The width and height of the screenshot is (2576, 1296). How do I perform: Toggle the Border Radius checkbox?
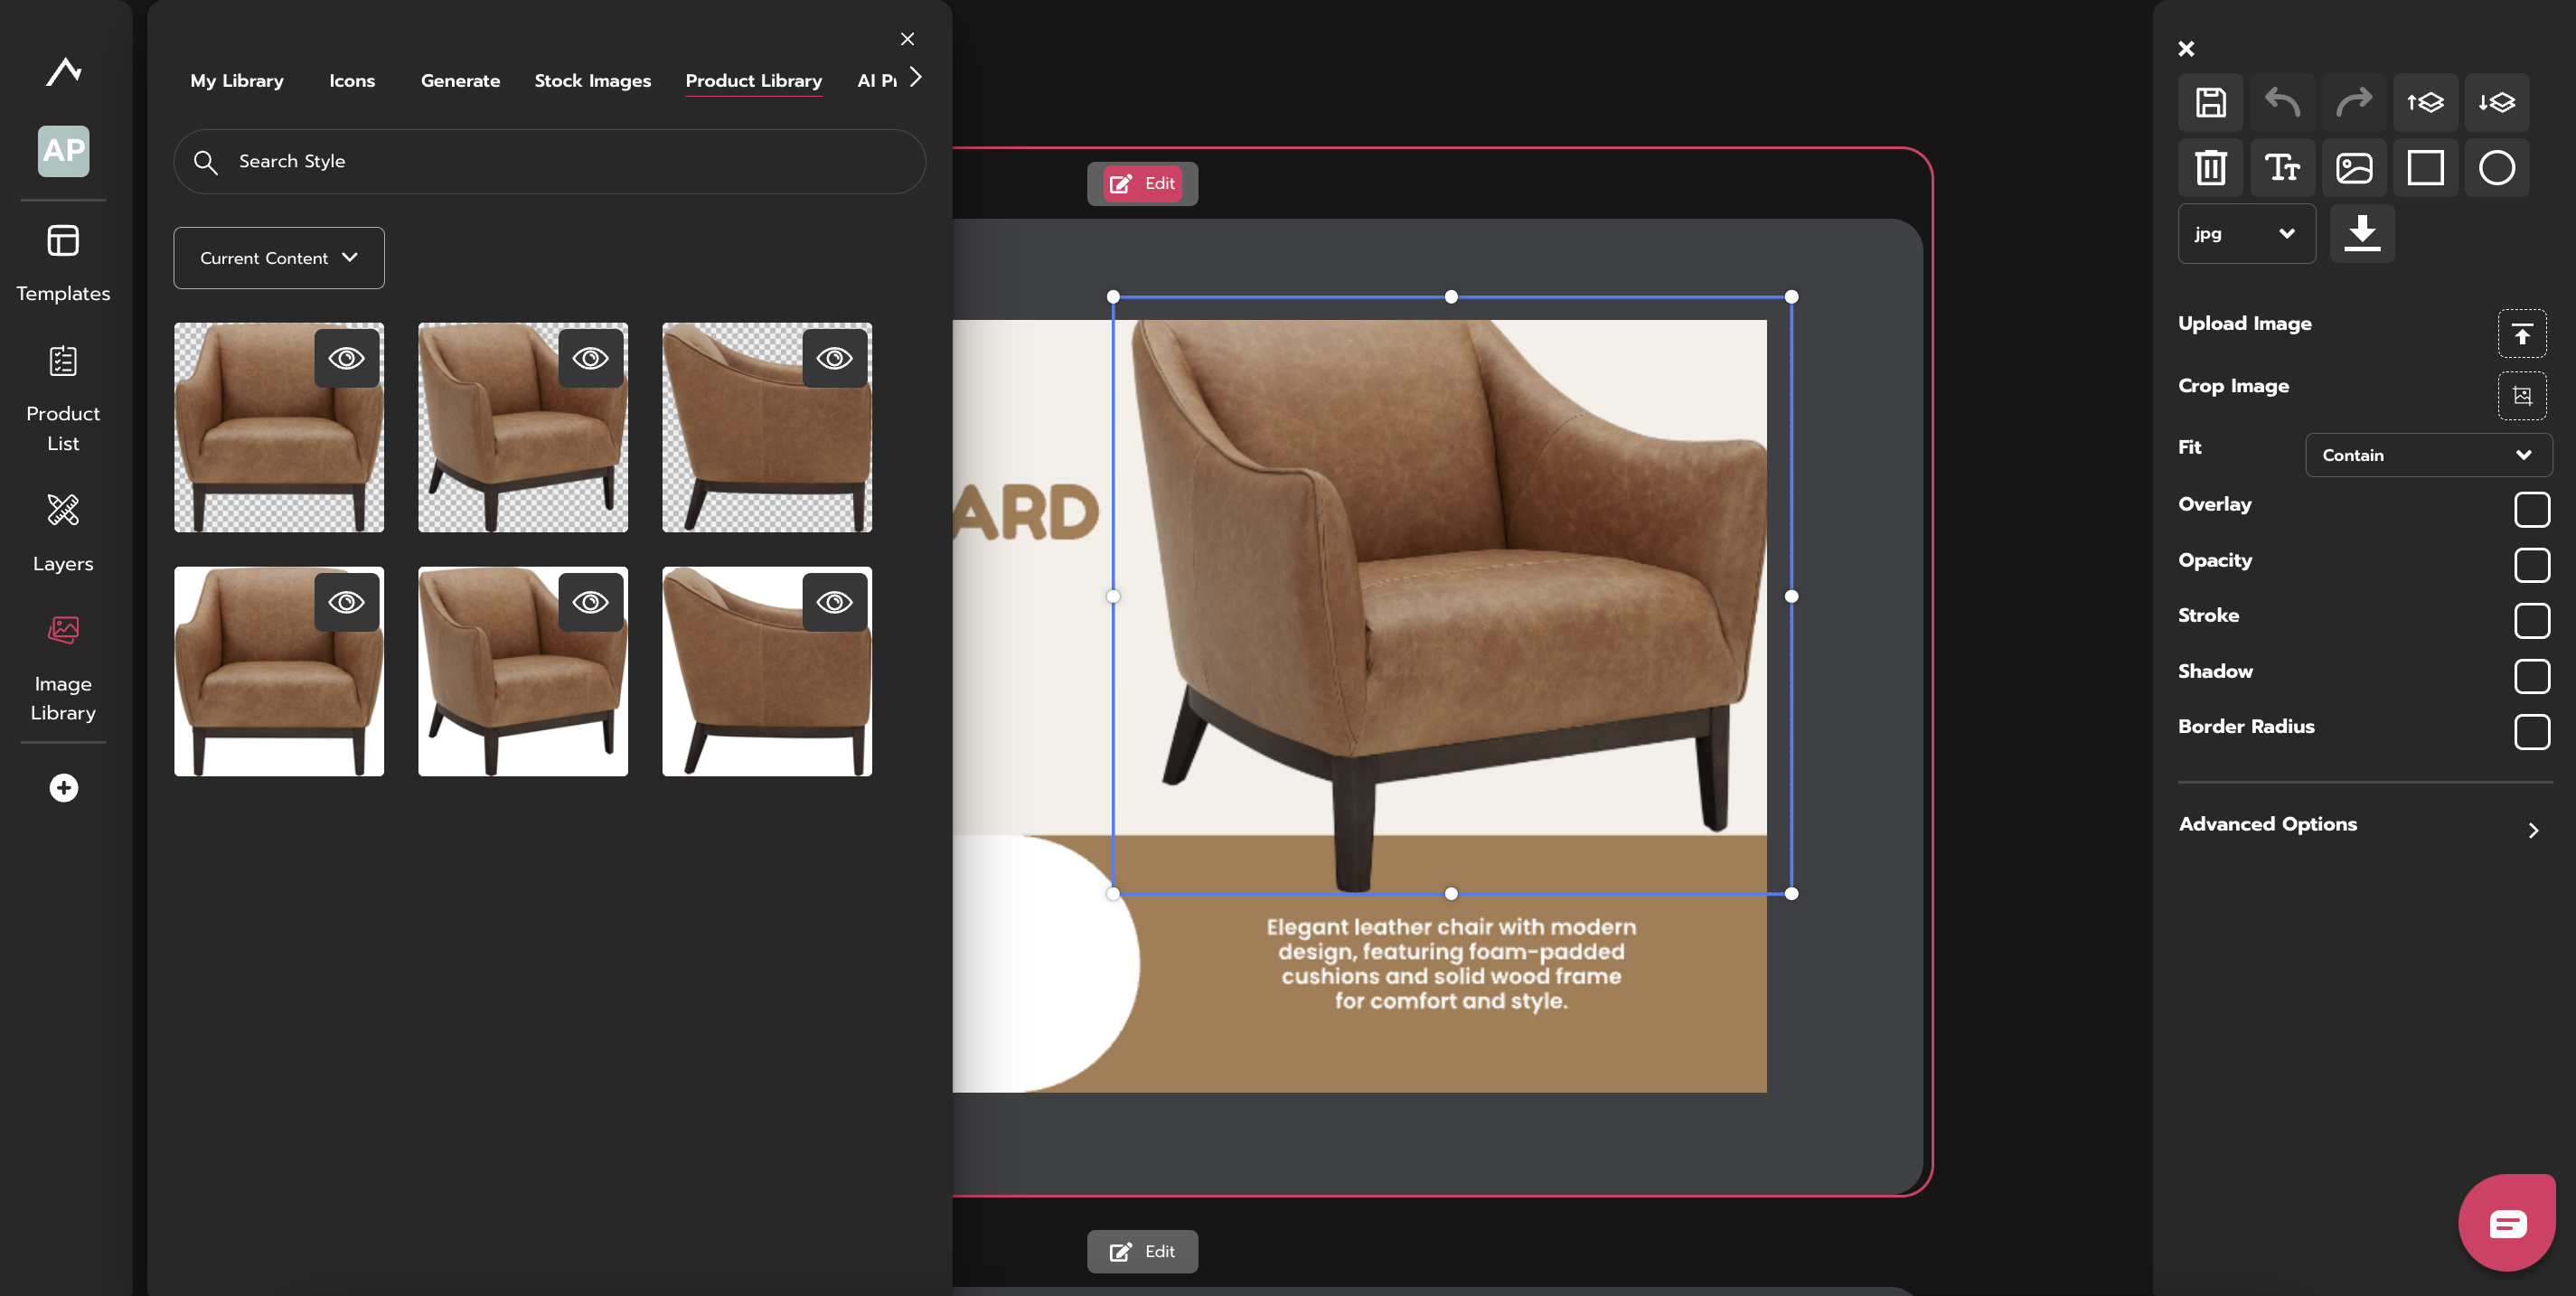pos(2531,731)
